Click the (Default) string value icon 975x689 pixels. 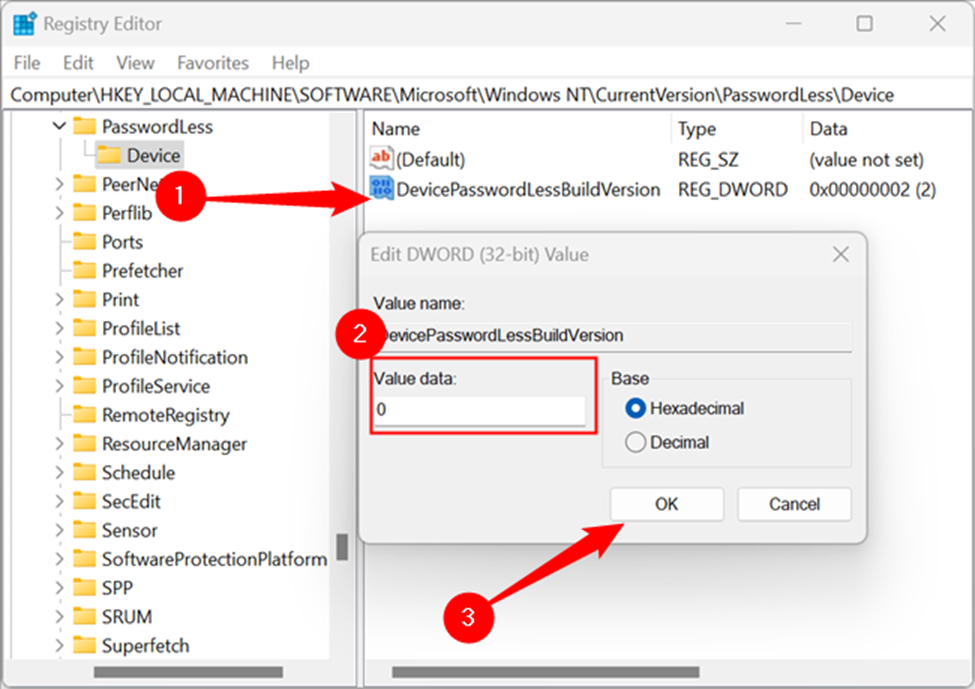[x=381, y=158]
